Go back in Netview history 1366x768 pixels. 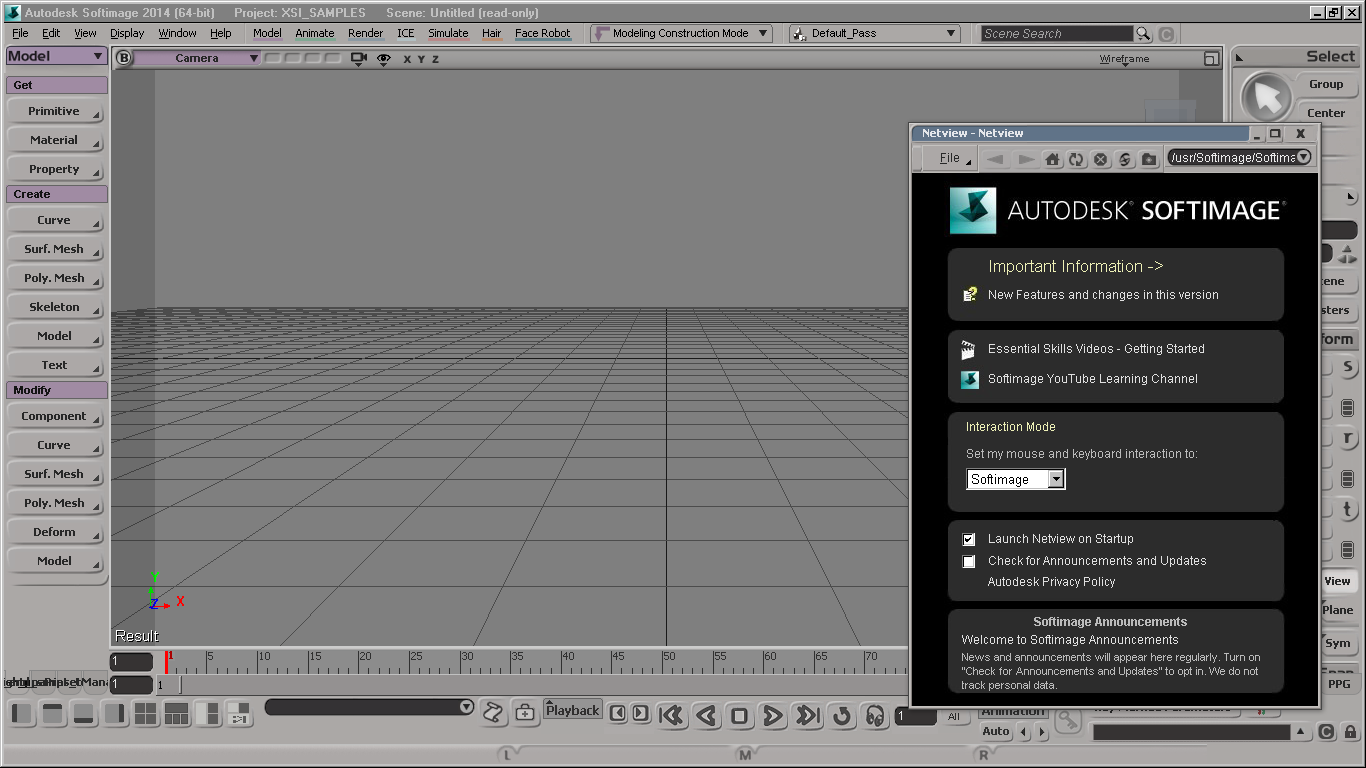pyautogui.click(x=994, y=159)
